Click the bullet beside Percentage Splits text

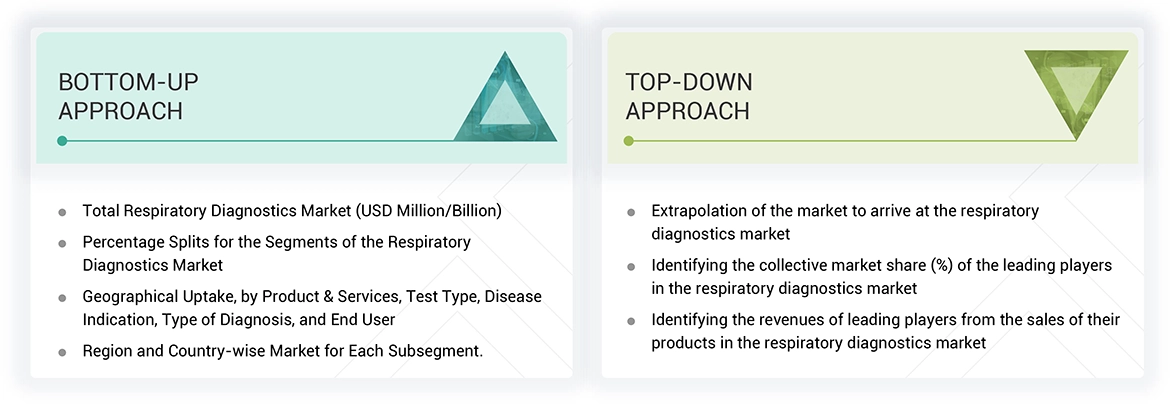(x=63, y=243)
